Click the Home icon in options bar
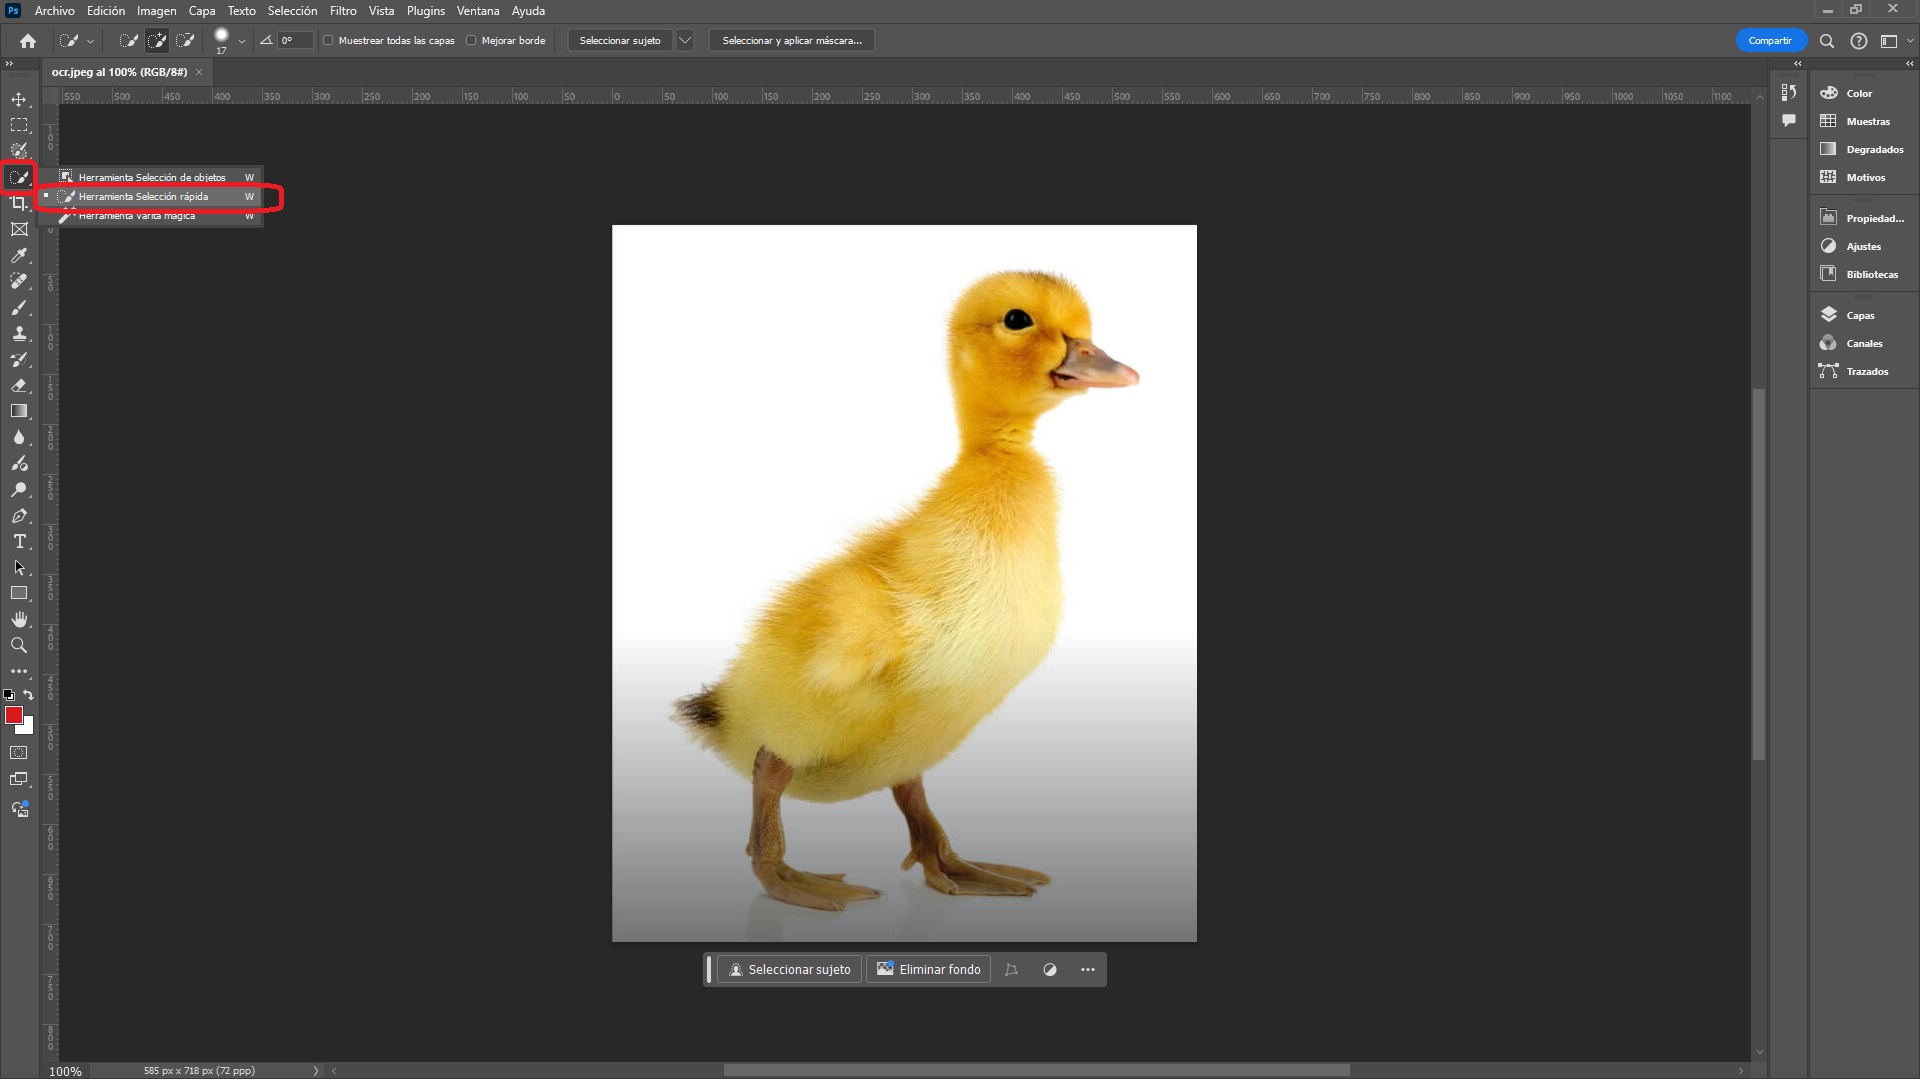The width and height of the screenshot is (1920, 1080). [28, 41]
